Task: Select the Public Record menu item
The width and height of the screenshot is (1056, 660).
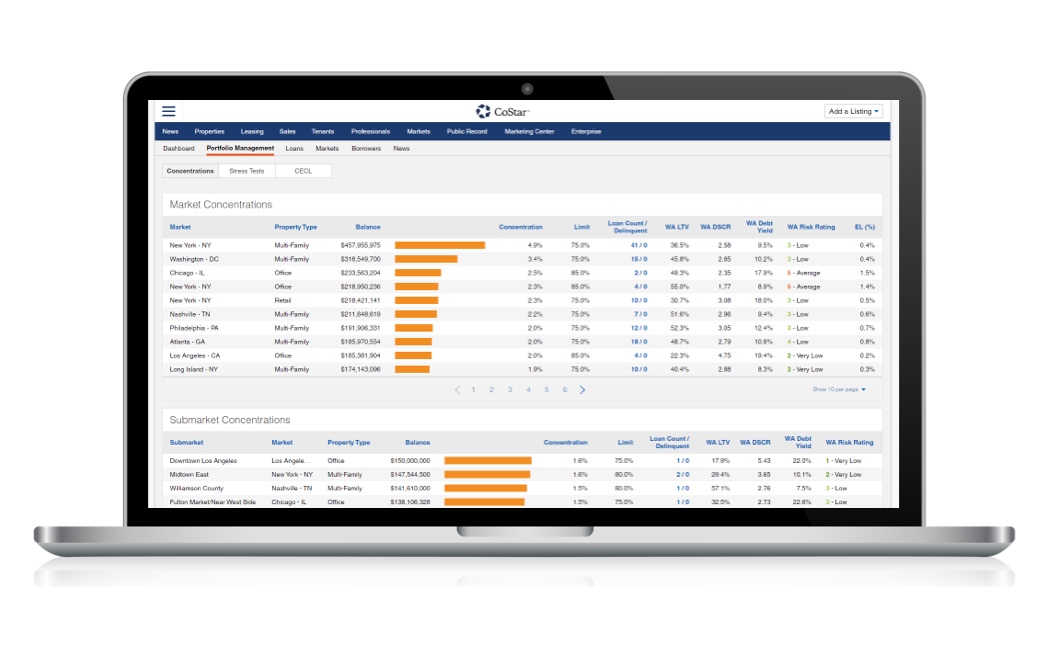Action: 467,131
